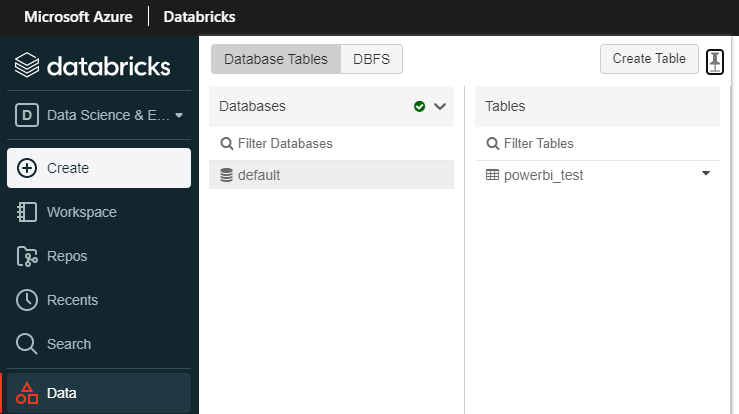The width and height of the screenshot is (739, 414).
Task: Select the Database Tables tab
Action: click(x=276, y=59)
